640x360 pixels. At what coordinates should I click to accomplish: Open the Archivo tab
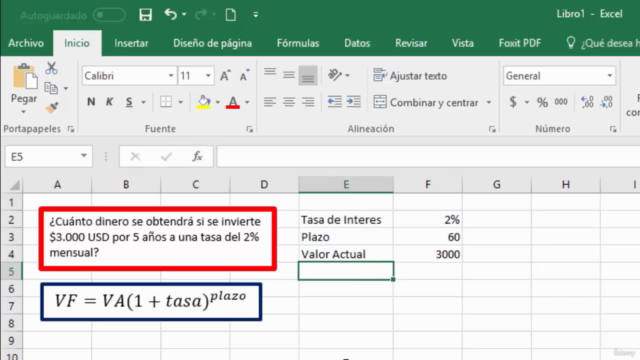tap(26, 43)
